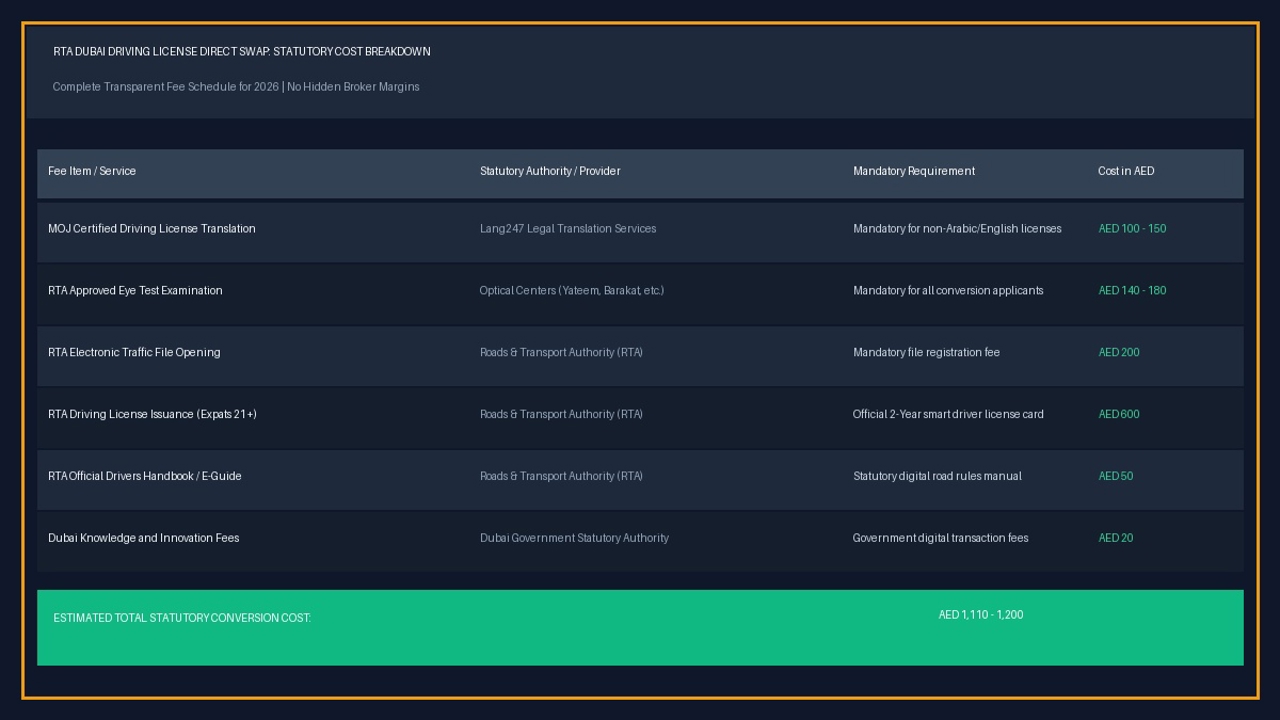Viewport: 1280px width, 720px height.
Task: Select the 'AED 50' cost value
Action: click(x=1116, y=477)
